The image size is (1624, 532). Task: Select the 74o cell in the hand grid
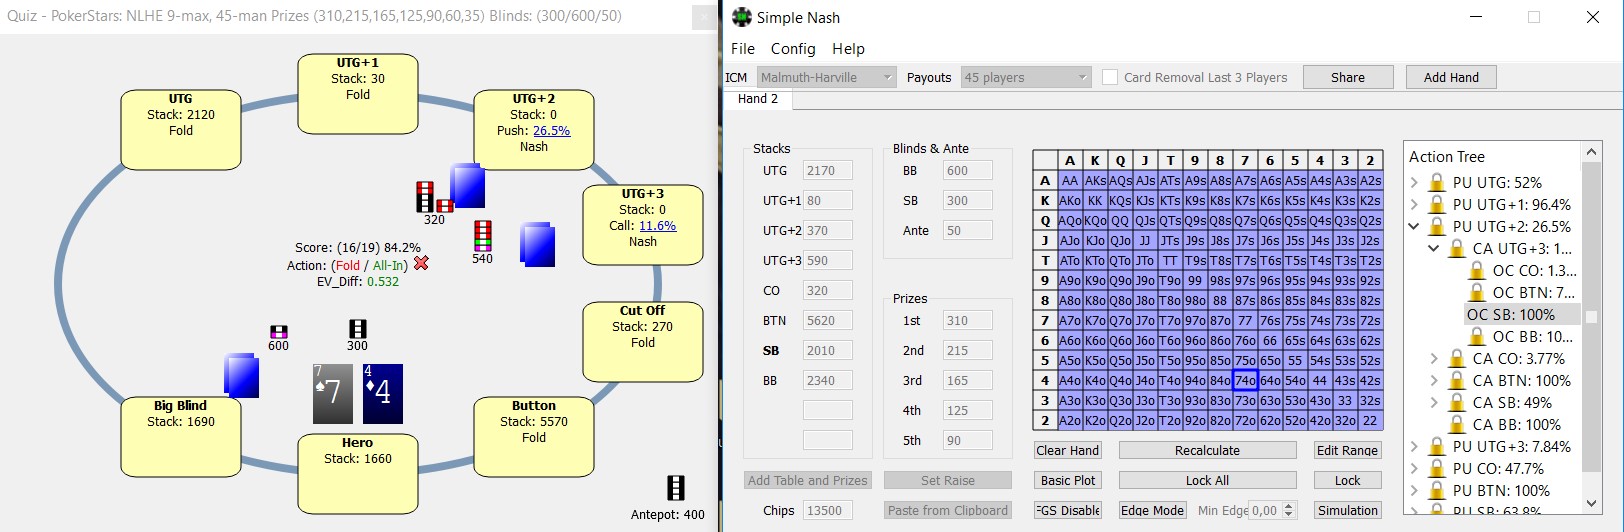pyautogui.click(x=1245, y=381)
